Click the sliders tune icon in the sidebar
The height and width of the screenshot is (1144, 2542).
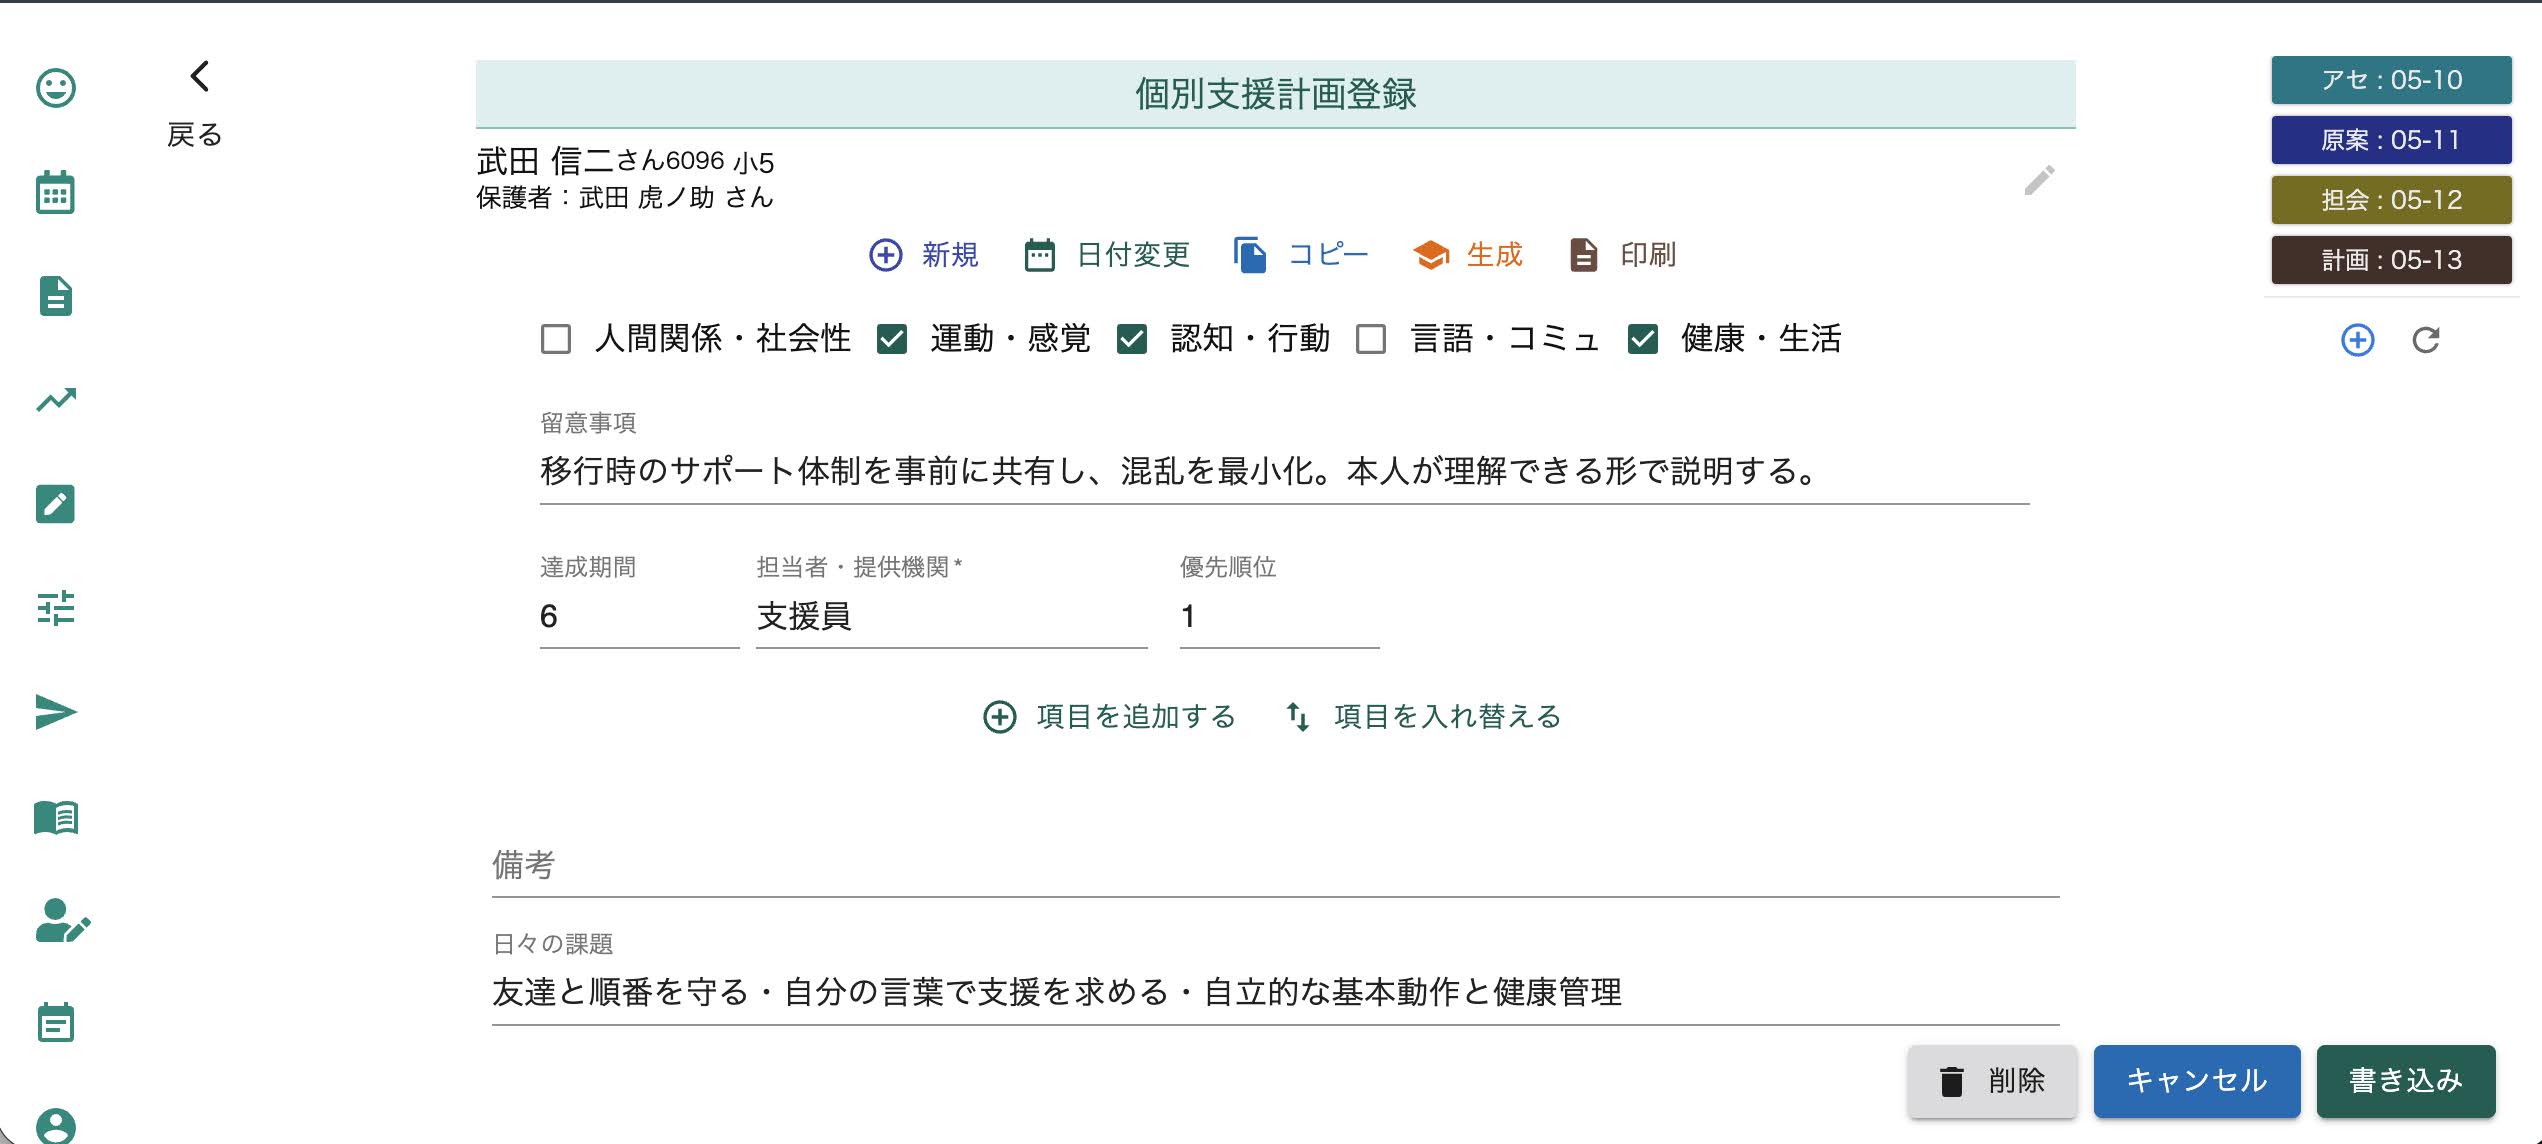click(56, 608)
